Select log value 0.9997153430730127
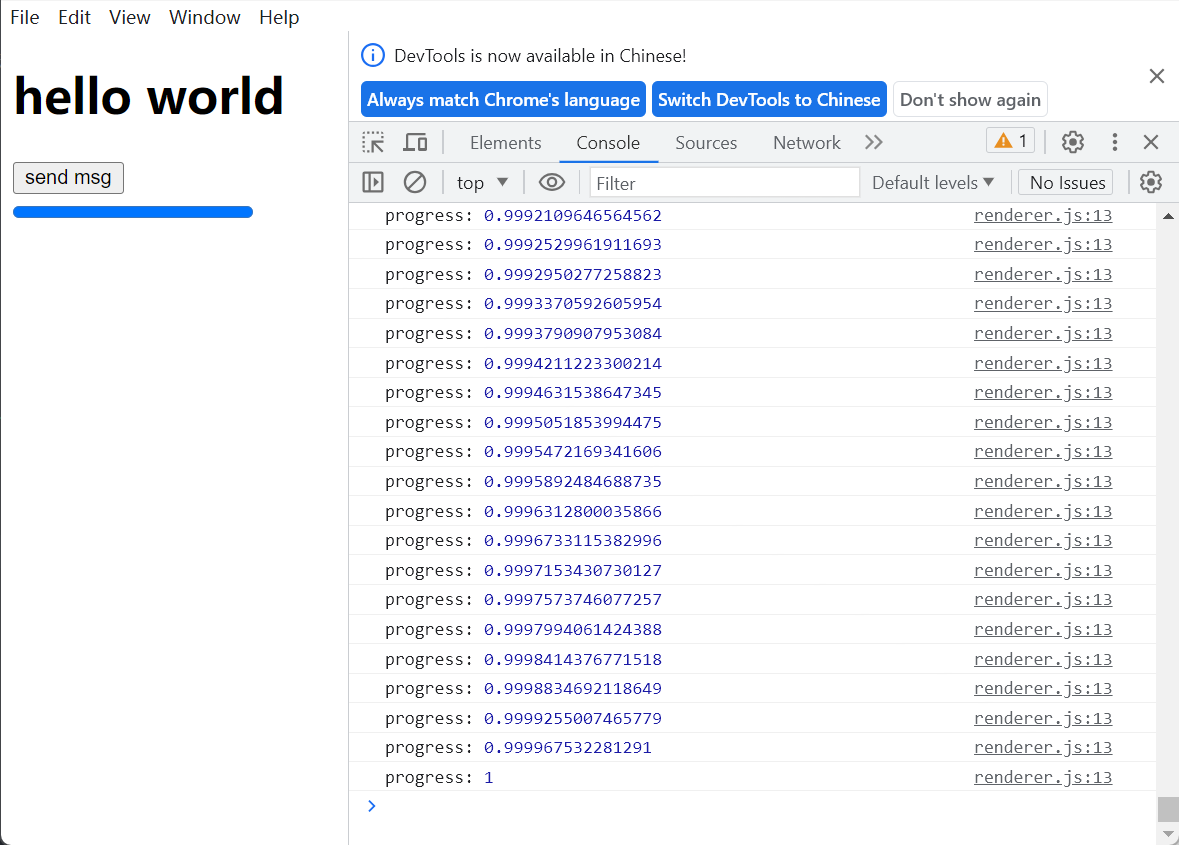 point(573,571)
